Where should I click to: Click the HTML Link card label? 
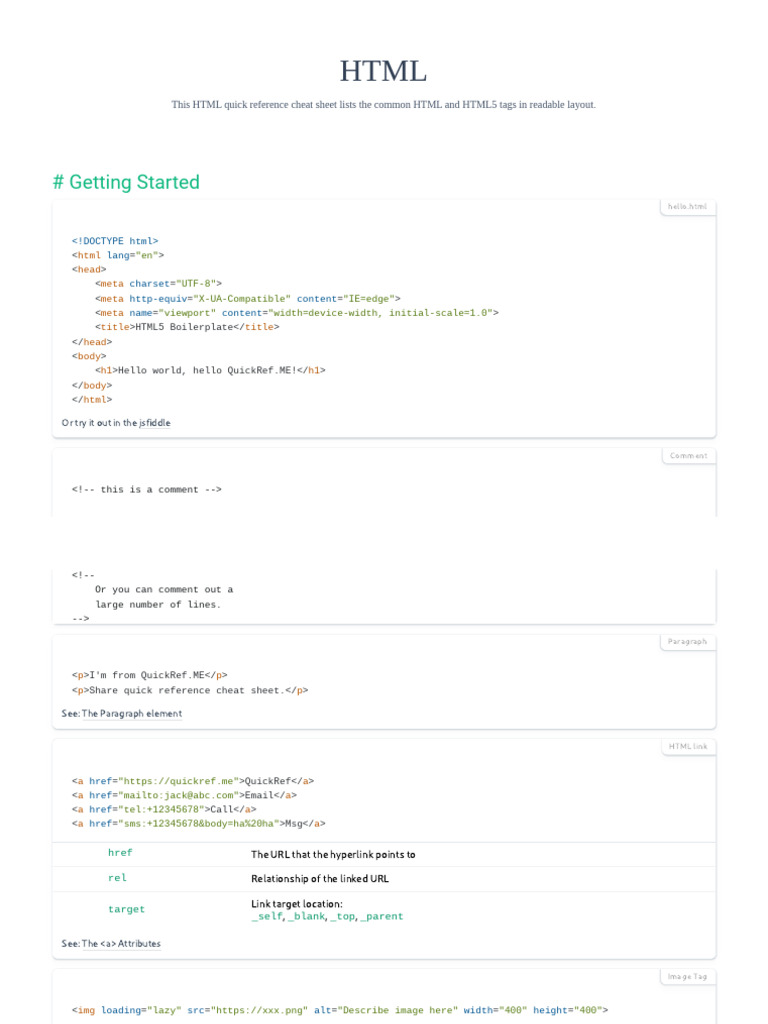pyautogui.click(x=688, y=747)
